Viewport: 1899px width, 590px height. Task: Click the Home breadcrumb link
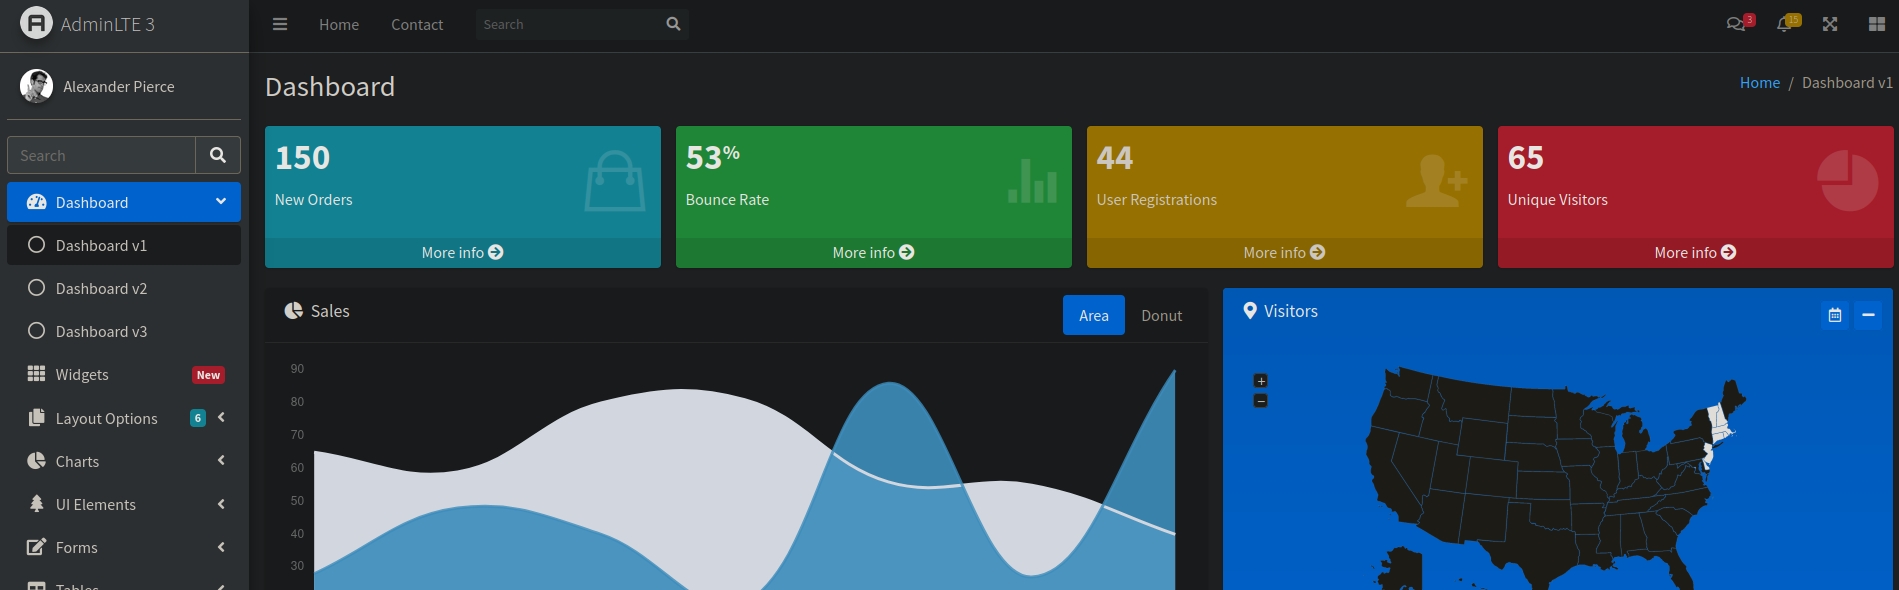click(x=1759, y=83)
